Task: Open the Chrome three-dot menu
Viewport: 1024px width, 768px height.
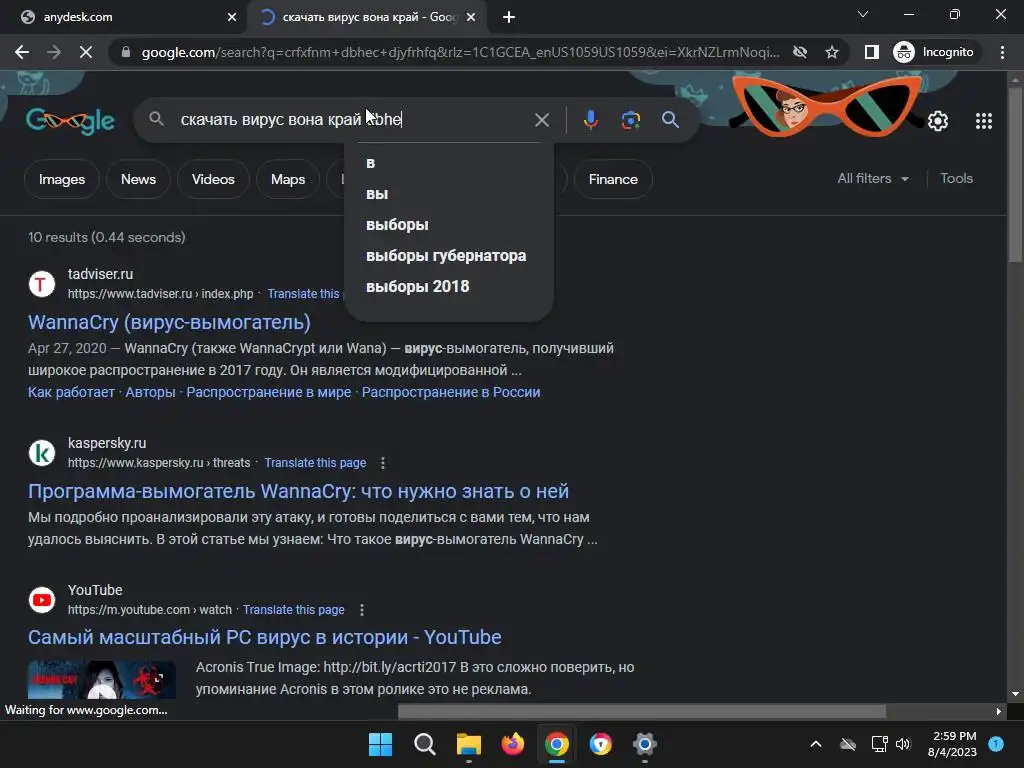Action: pyautogui.click(x=1002, y=52)
